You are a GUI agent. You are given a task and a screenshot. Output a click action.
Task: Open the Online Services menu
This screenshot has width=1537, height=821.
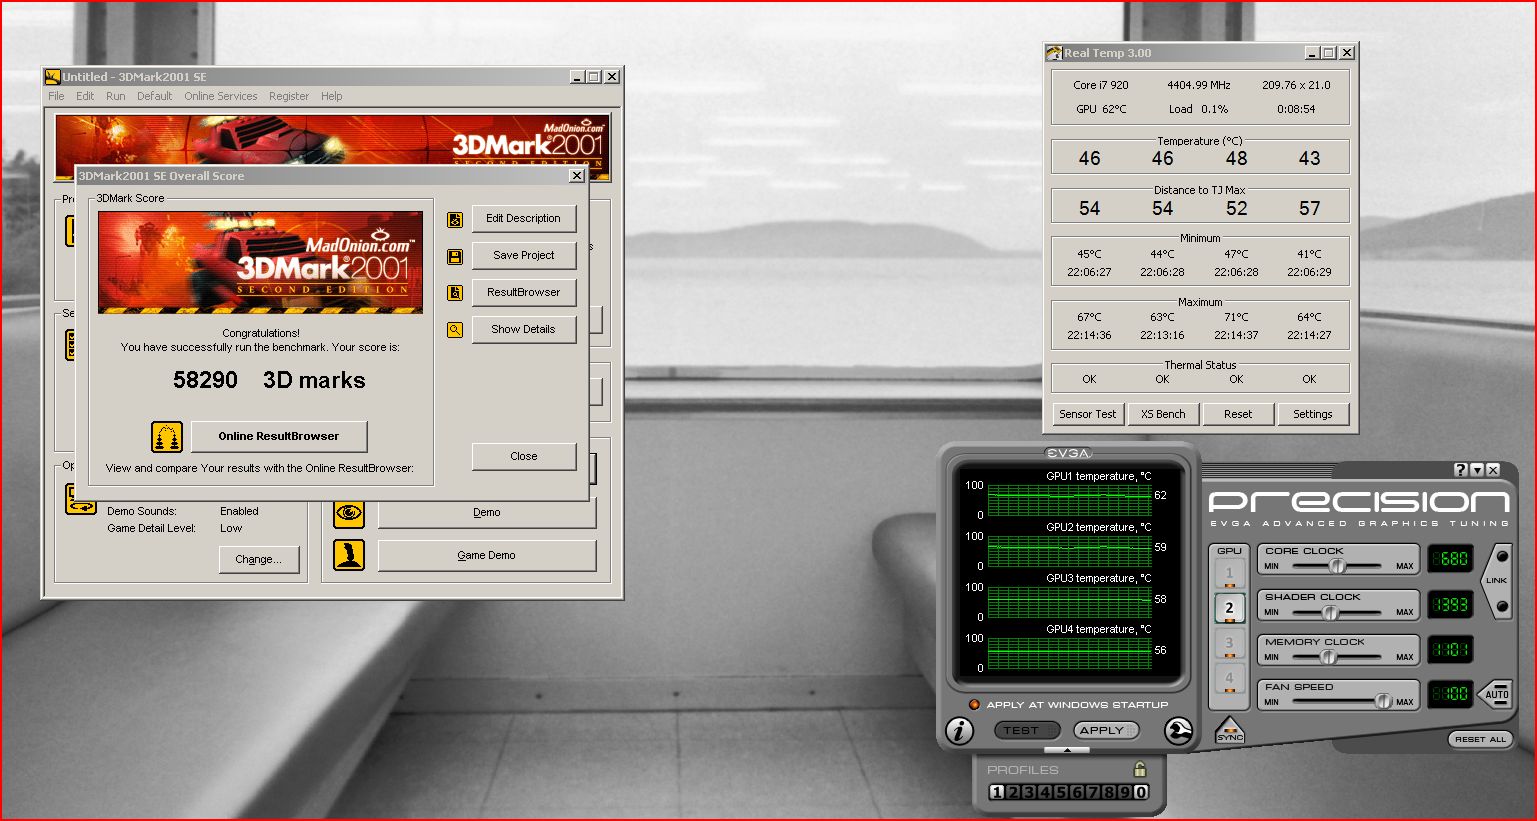click(221, 97)
